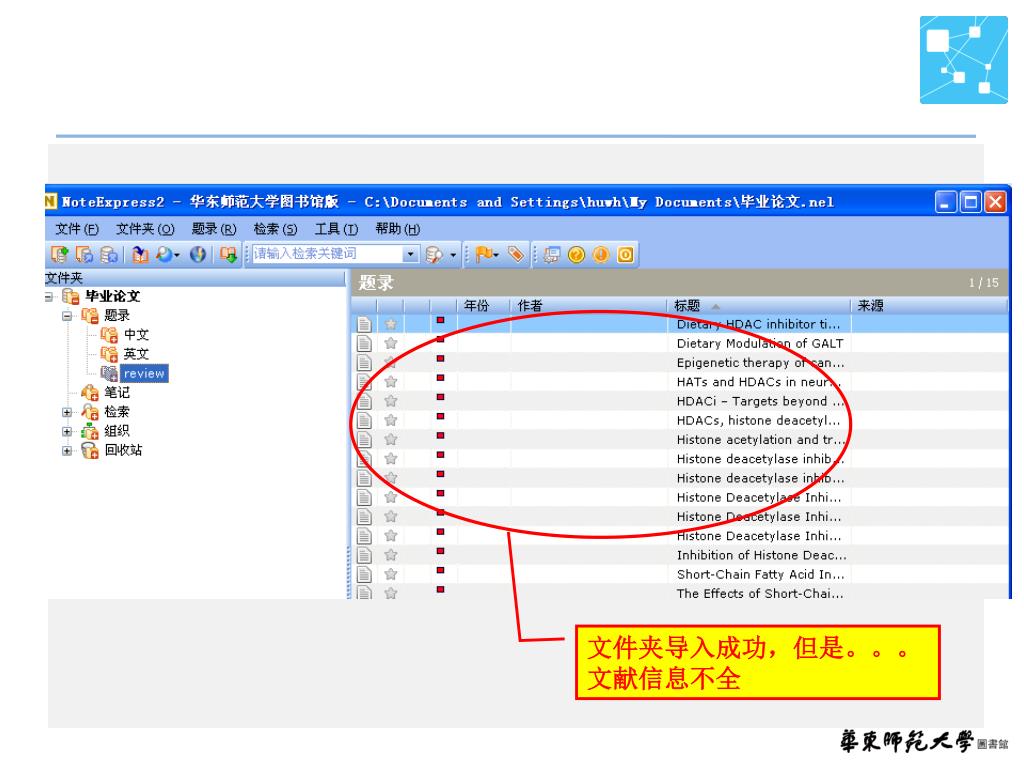
Task: Collapse the 毕业论文 root node
Action: [x=49, y=296]
